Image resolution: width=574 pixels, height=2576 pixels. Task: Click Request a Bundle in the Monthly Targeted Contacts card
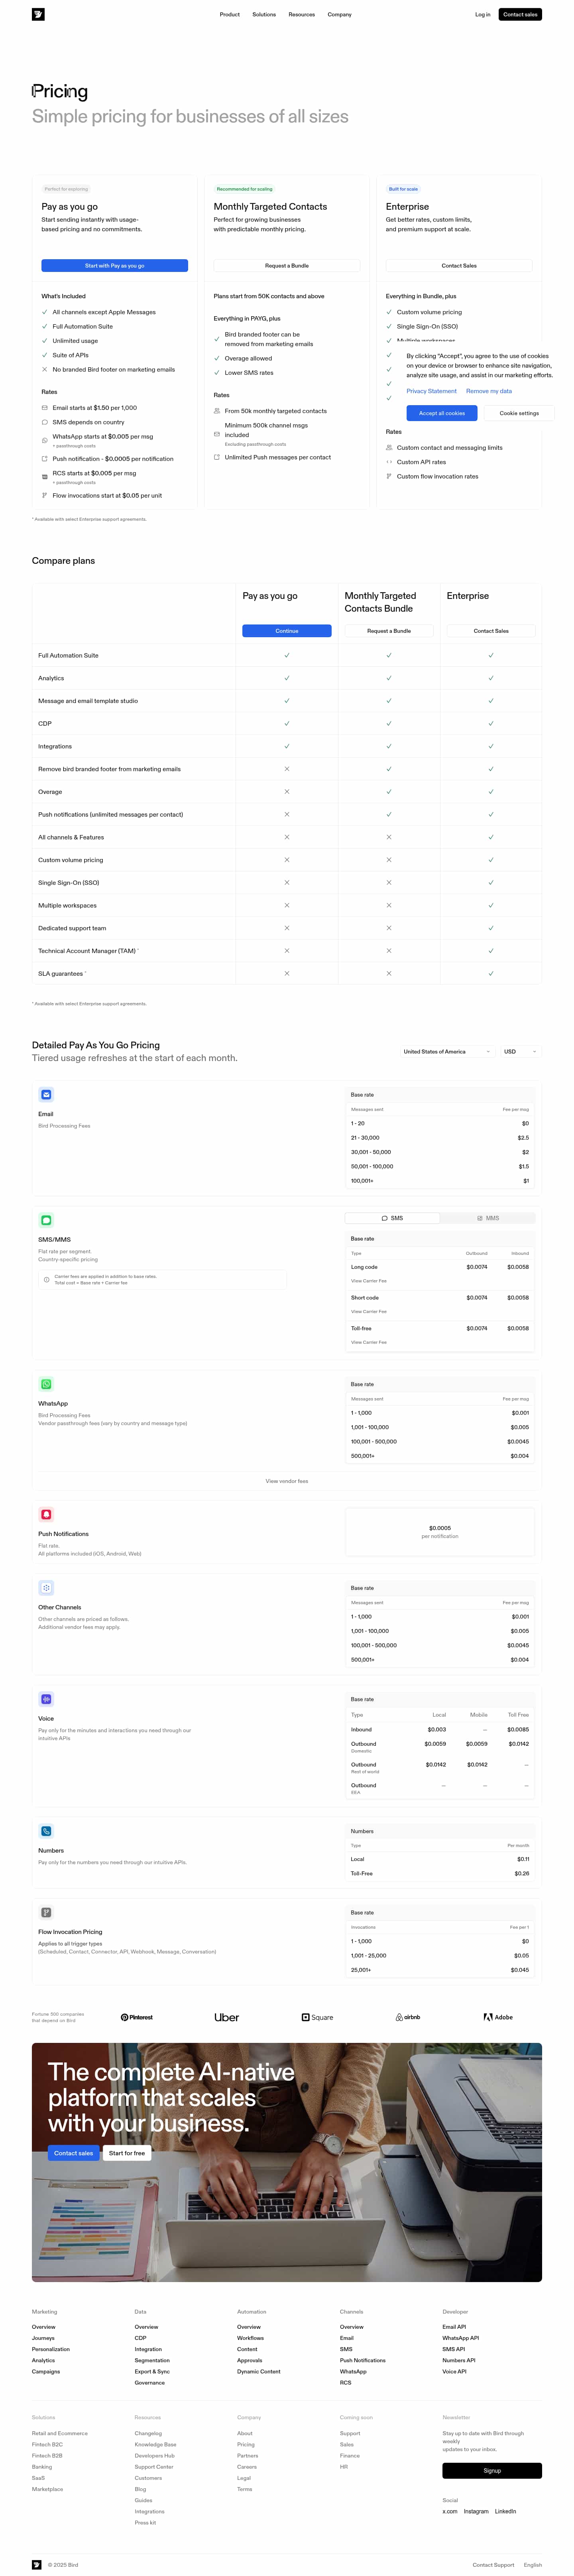tap(287, 266)
